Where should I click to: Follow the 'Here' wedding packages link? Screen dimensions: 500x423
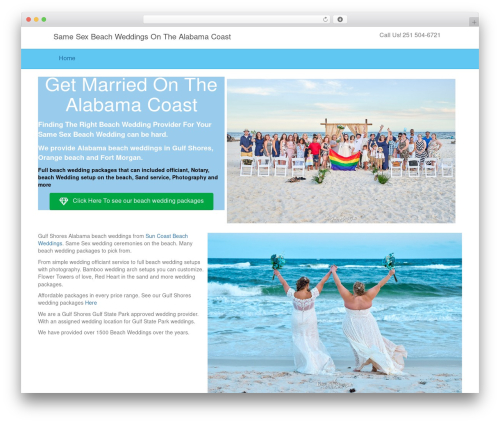[91, 303]
